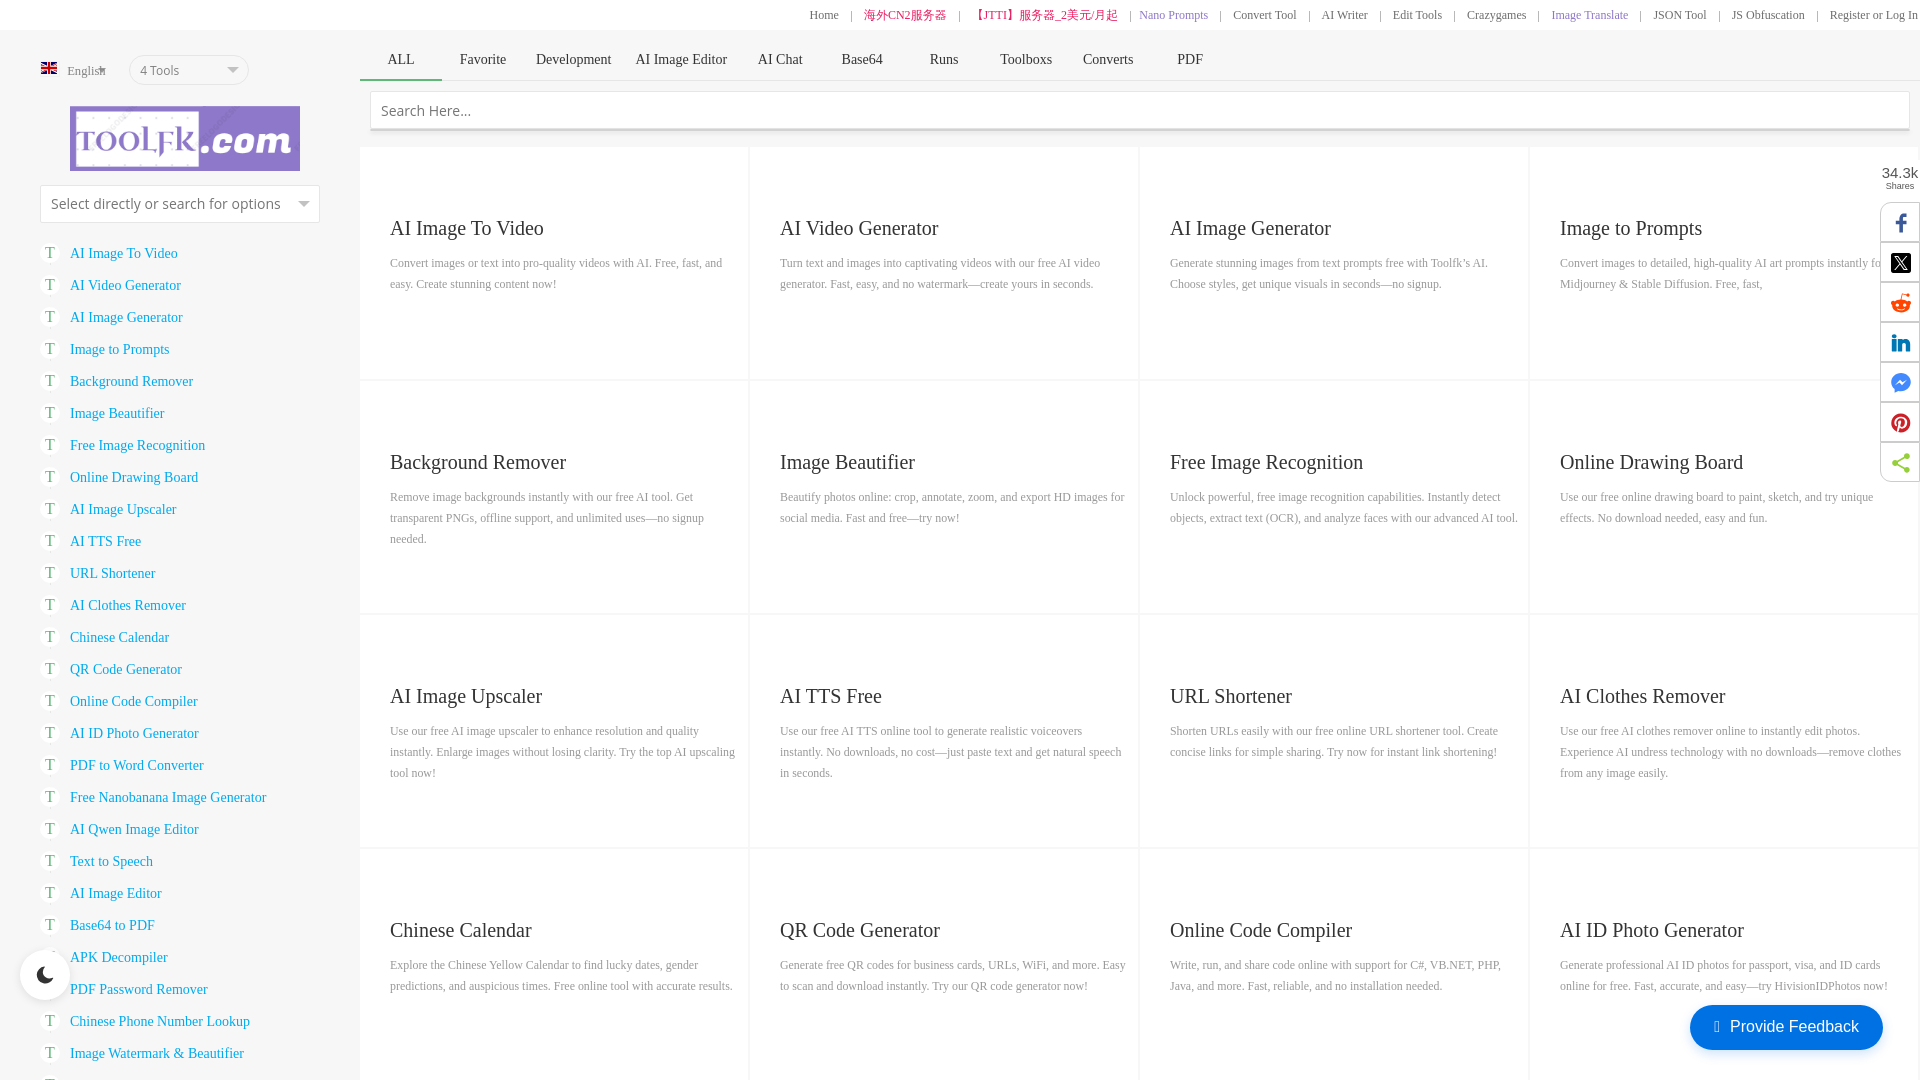Open AI Video Generator card

click(x=944, y=264)
